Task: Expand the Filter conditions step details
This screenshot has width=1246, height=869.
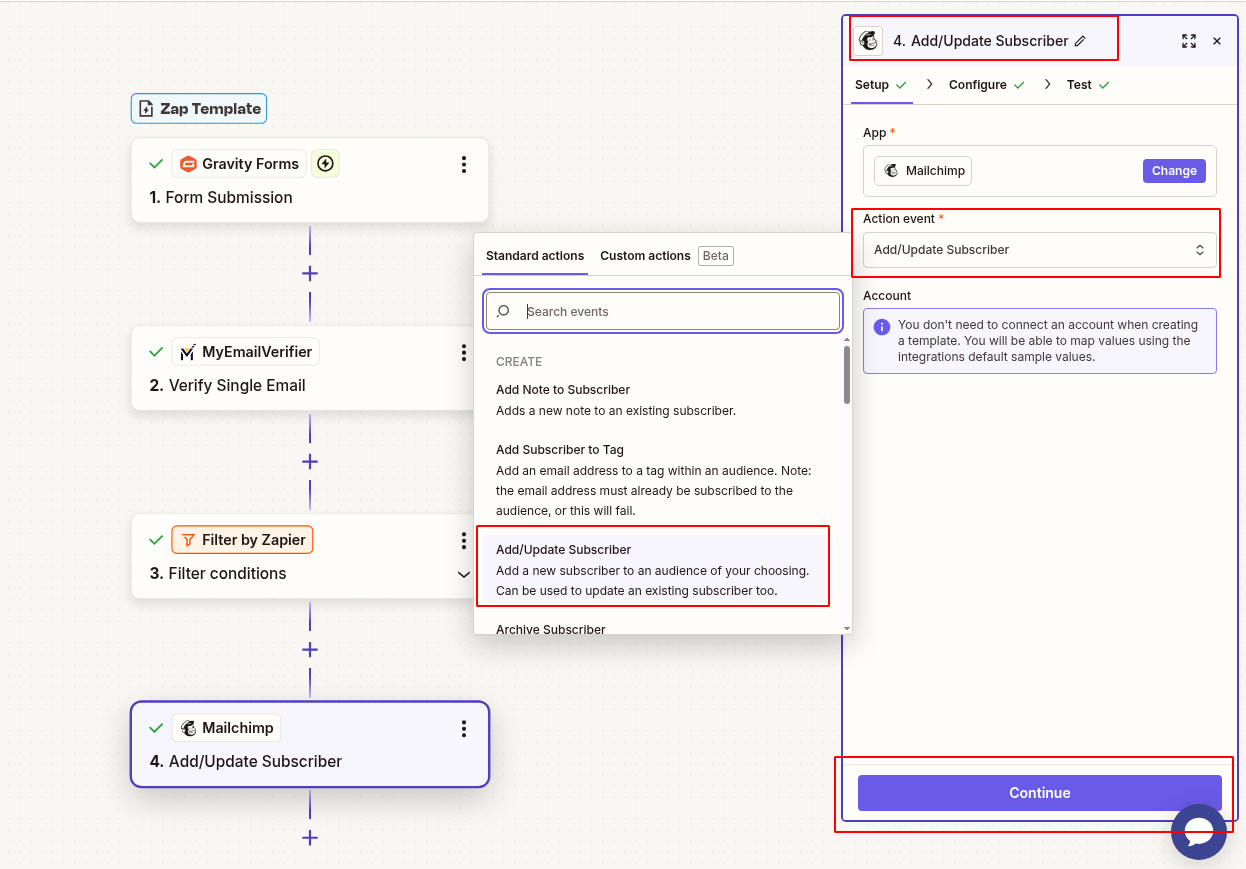Action: click(463, 575)
